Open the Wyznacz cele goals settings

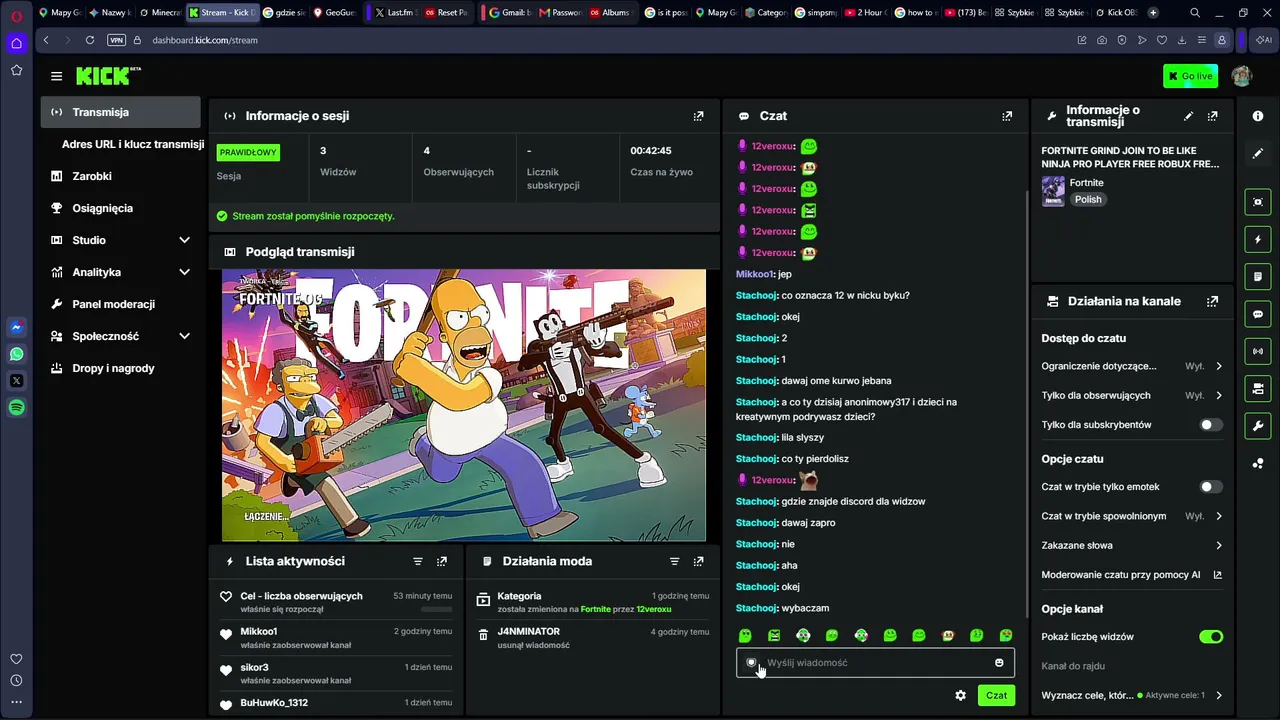coord(1132,695)
